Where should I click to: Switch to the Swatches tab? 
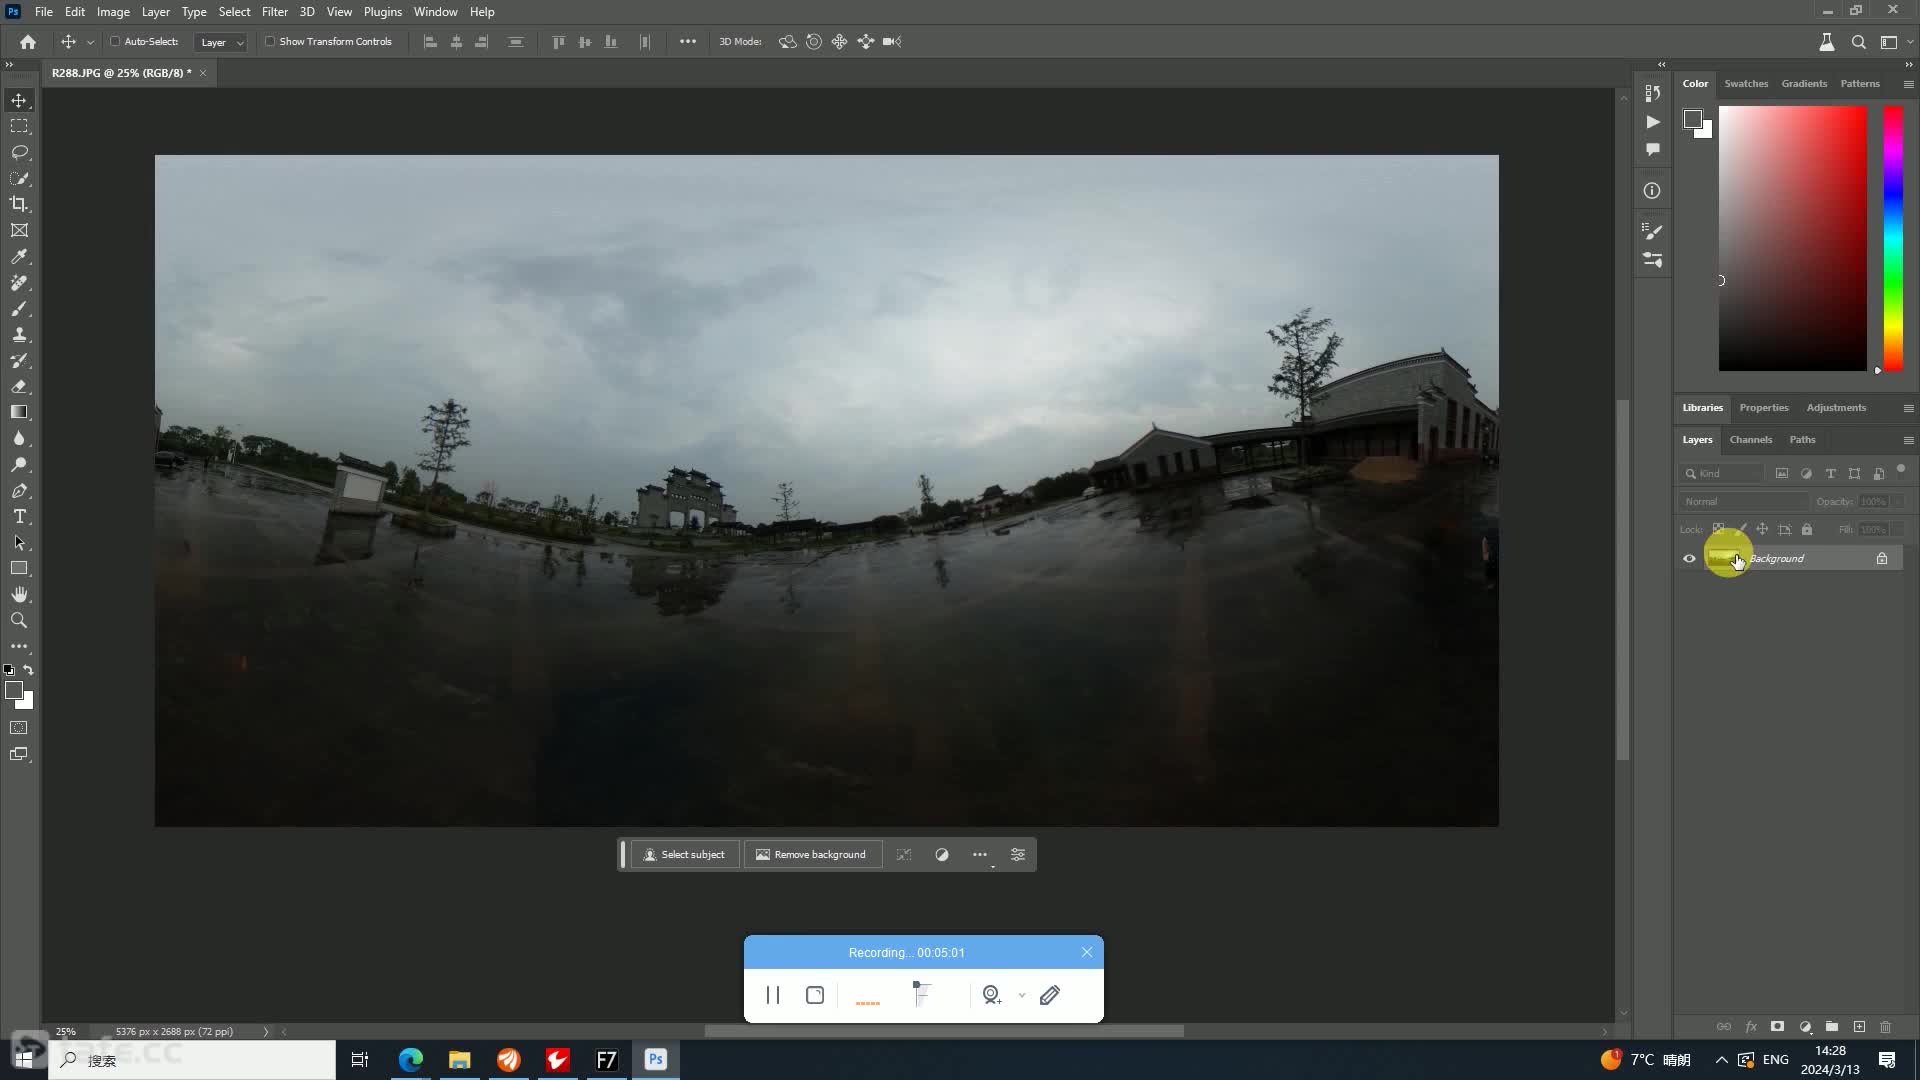pyautogui.click(x=1746, y=84)
